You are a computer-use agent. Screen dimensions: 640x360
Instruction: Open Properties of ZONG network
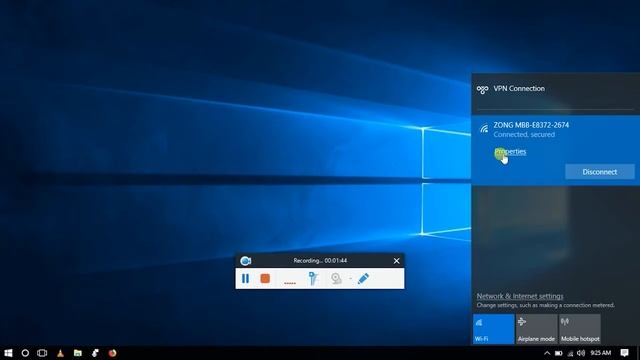coord(510,151)
